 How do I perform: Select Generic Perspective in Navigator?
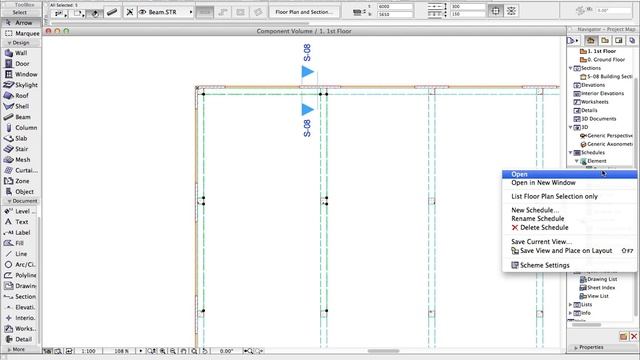coord(606,136)
